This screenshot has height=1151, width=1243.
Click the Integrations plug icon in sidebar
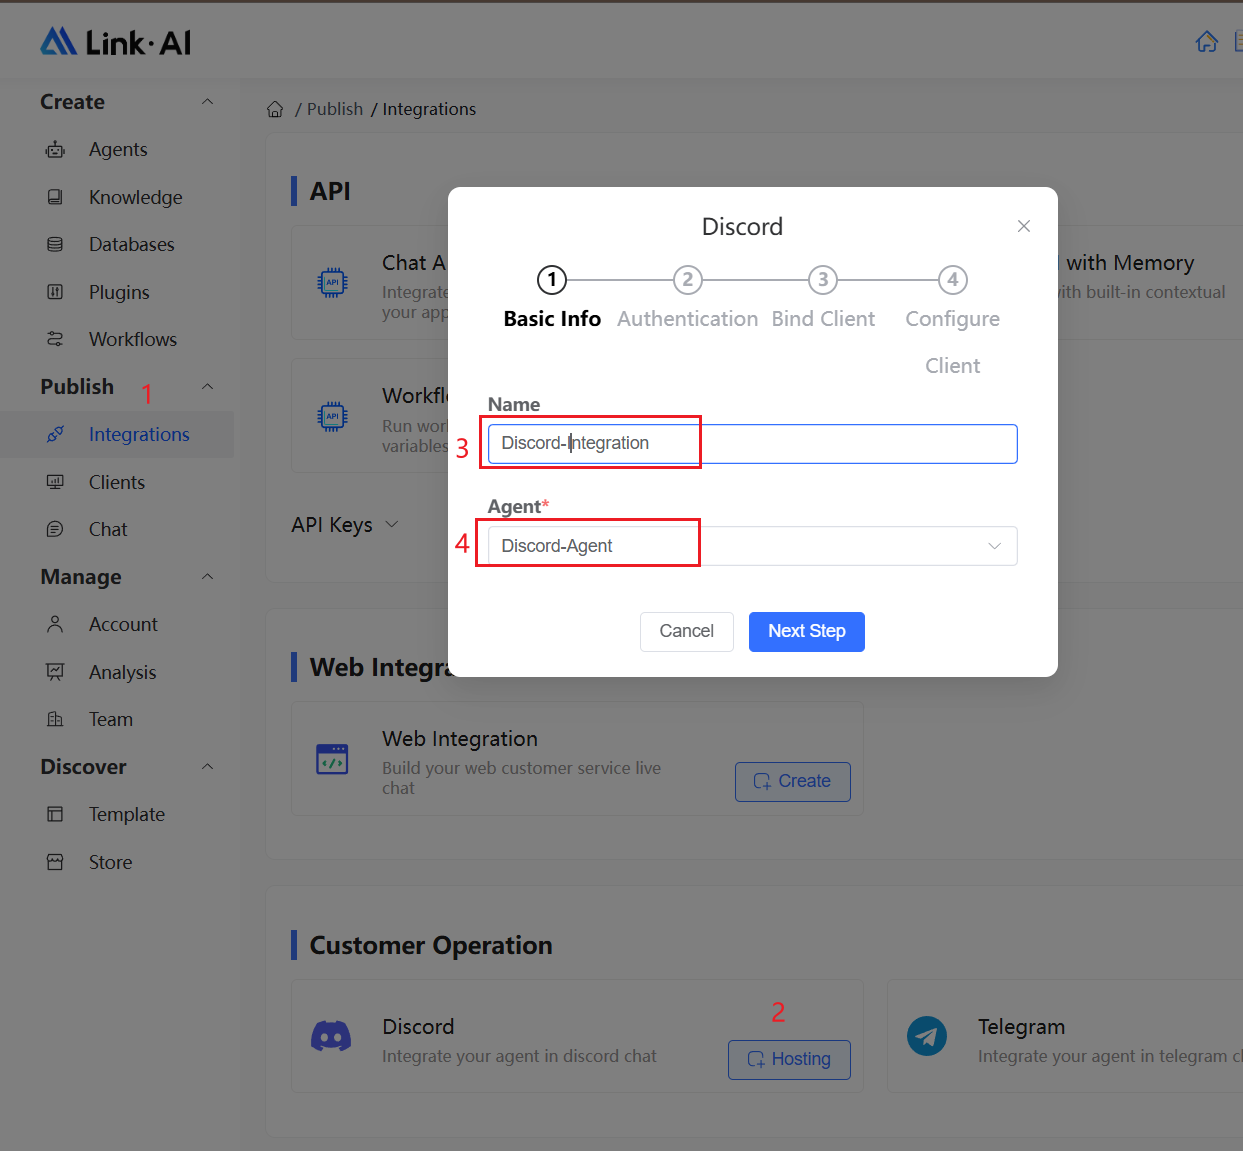[x=55, y=434]
